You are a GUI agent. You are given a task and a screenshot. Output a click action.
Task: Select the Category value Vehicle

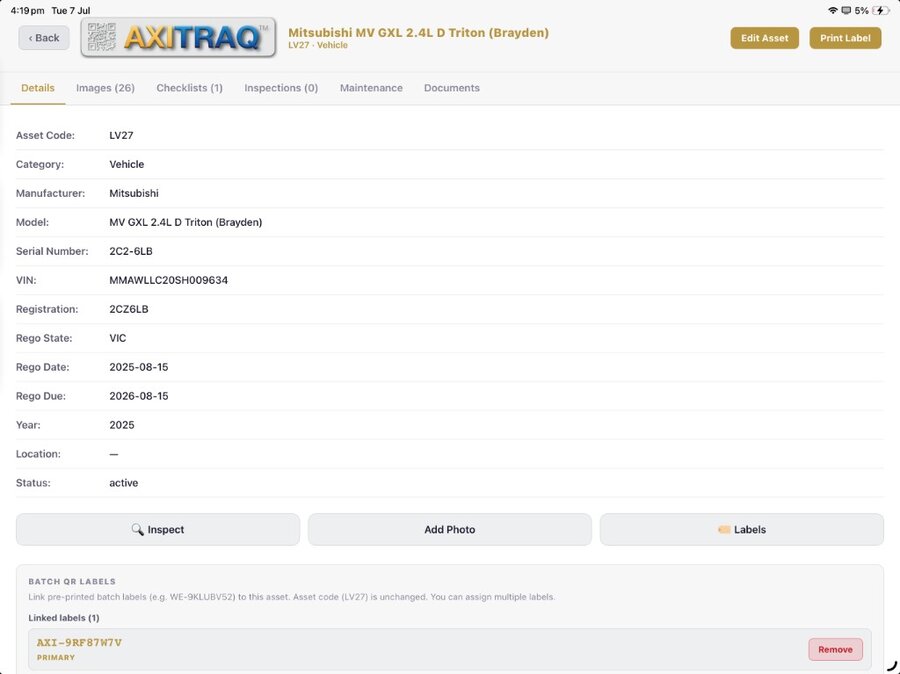(x=127, y=164)
